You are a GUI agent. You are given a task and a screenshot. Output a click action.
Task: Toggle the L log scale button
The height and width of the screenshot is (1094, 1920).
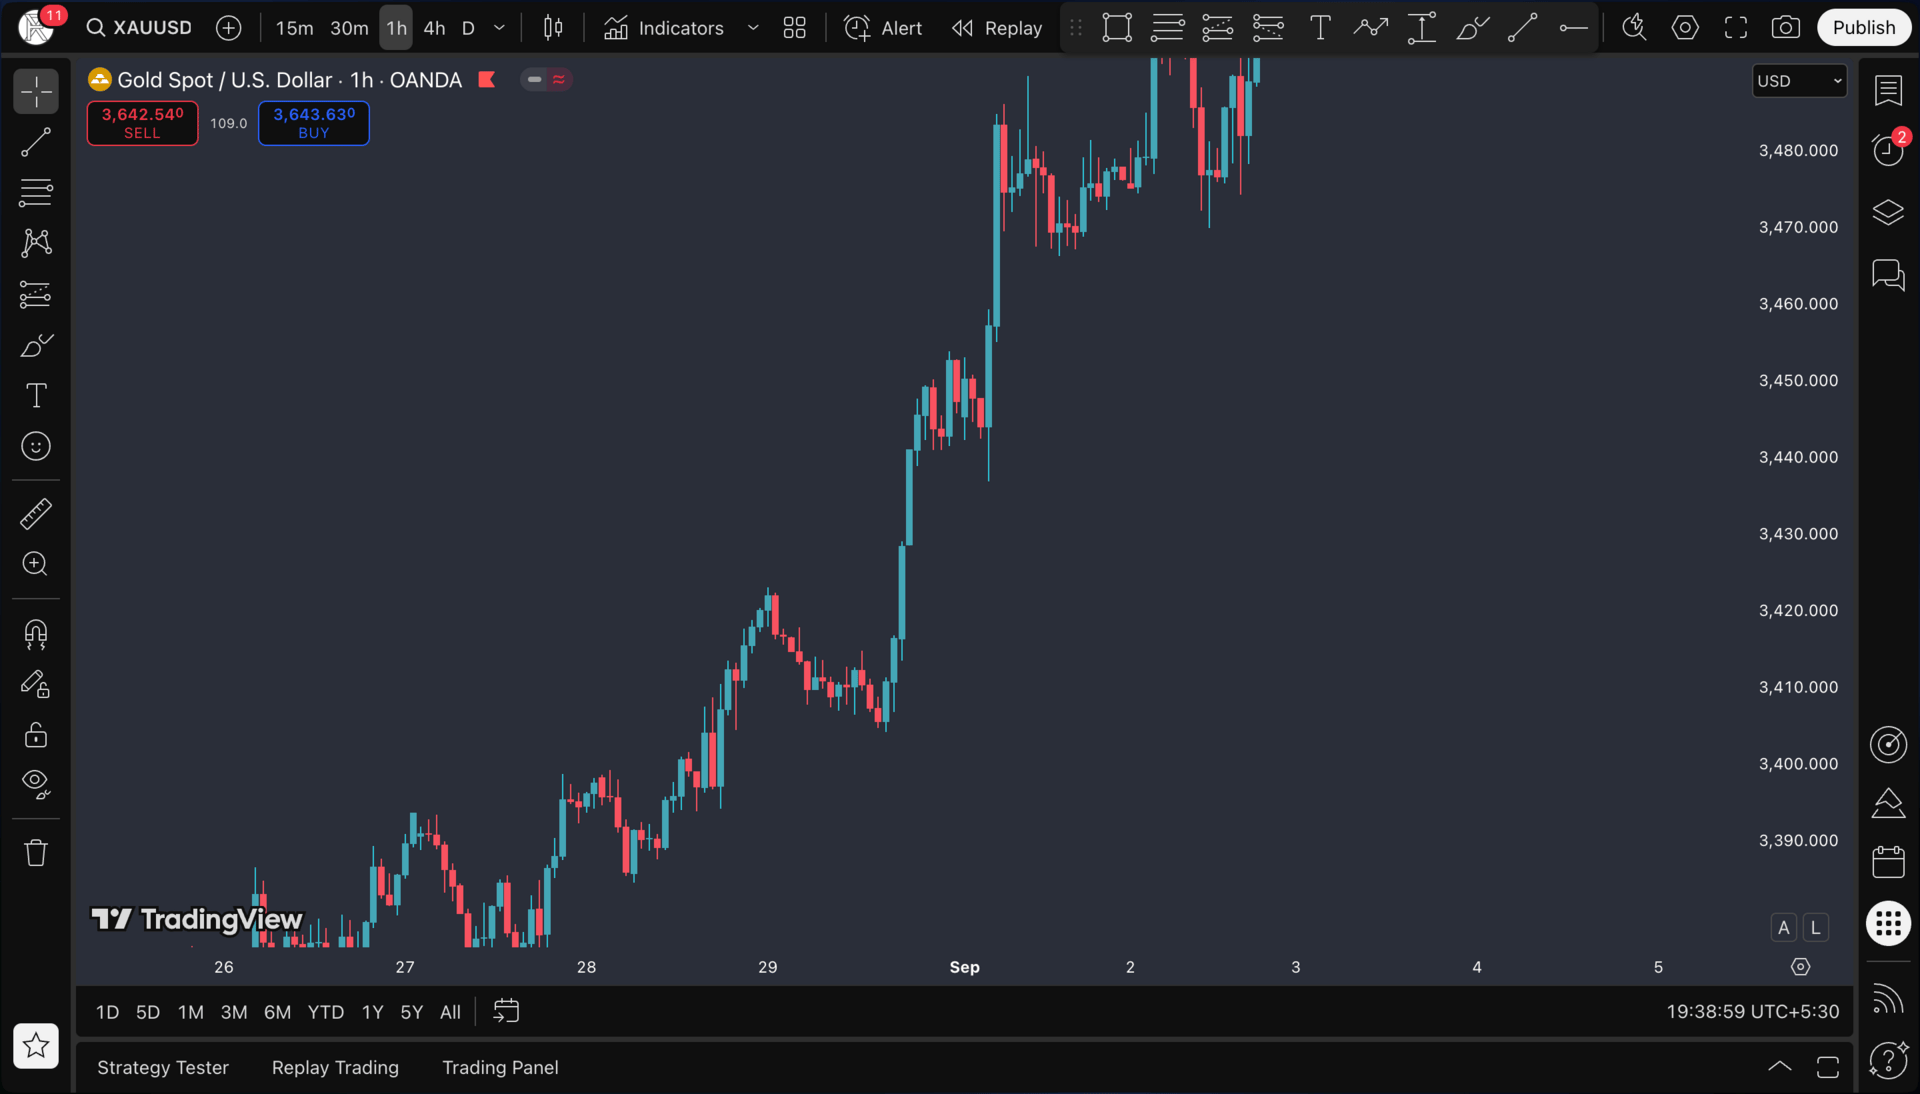[1816, 928]
